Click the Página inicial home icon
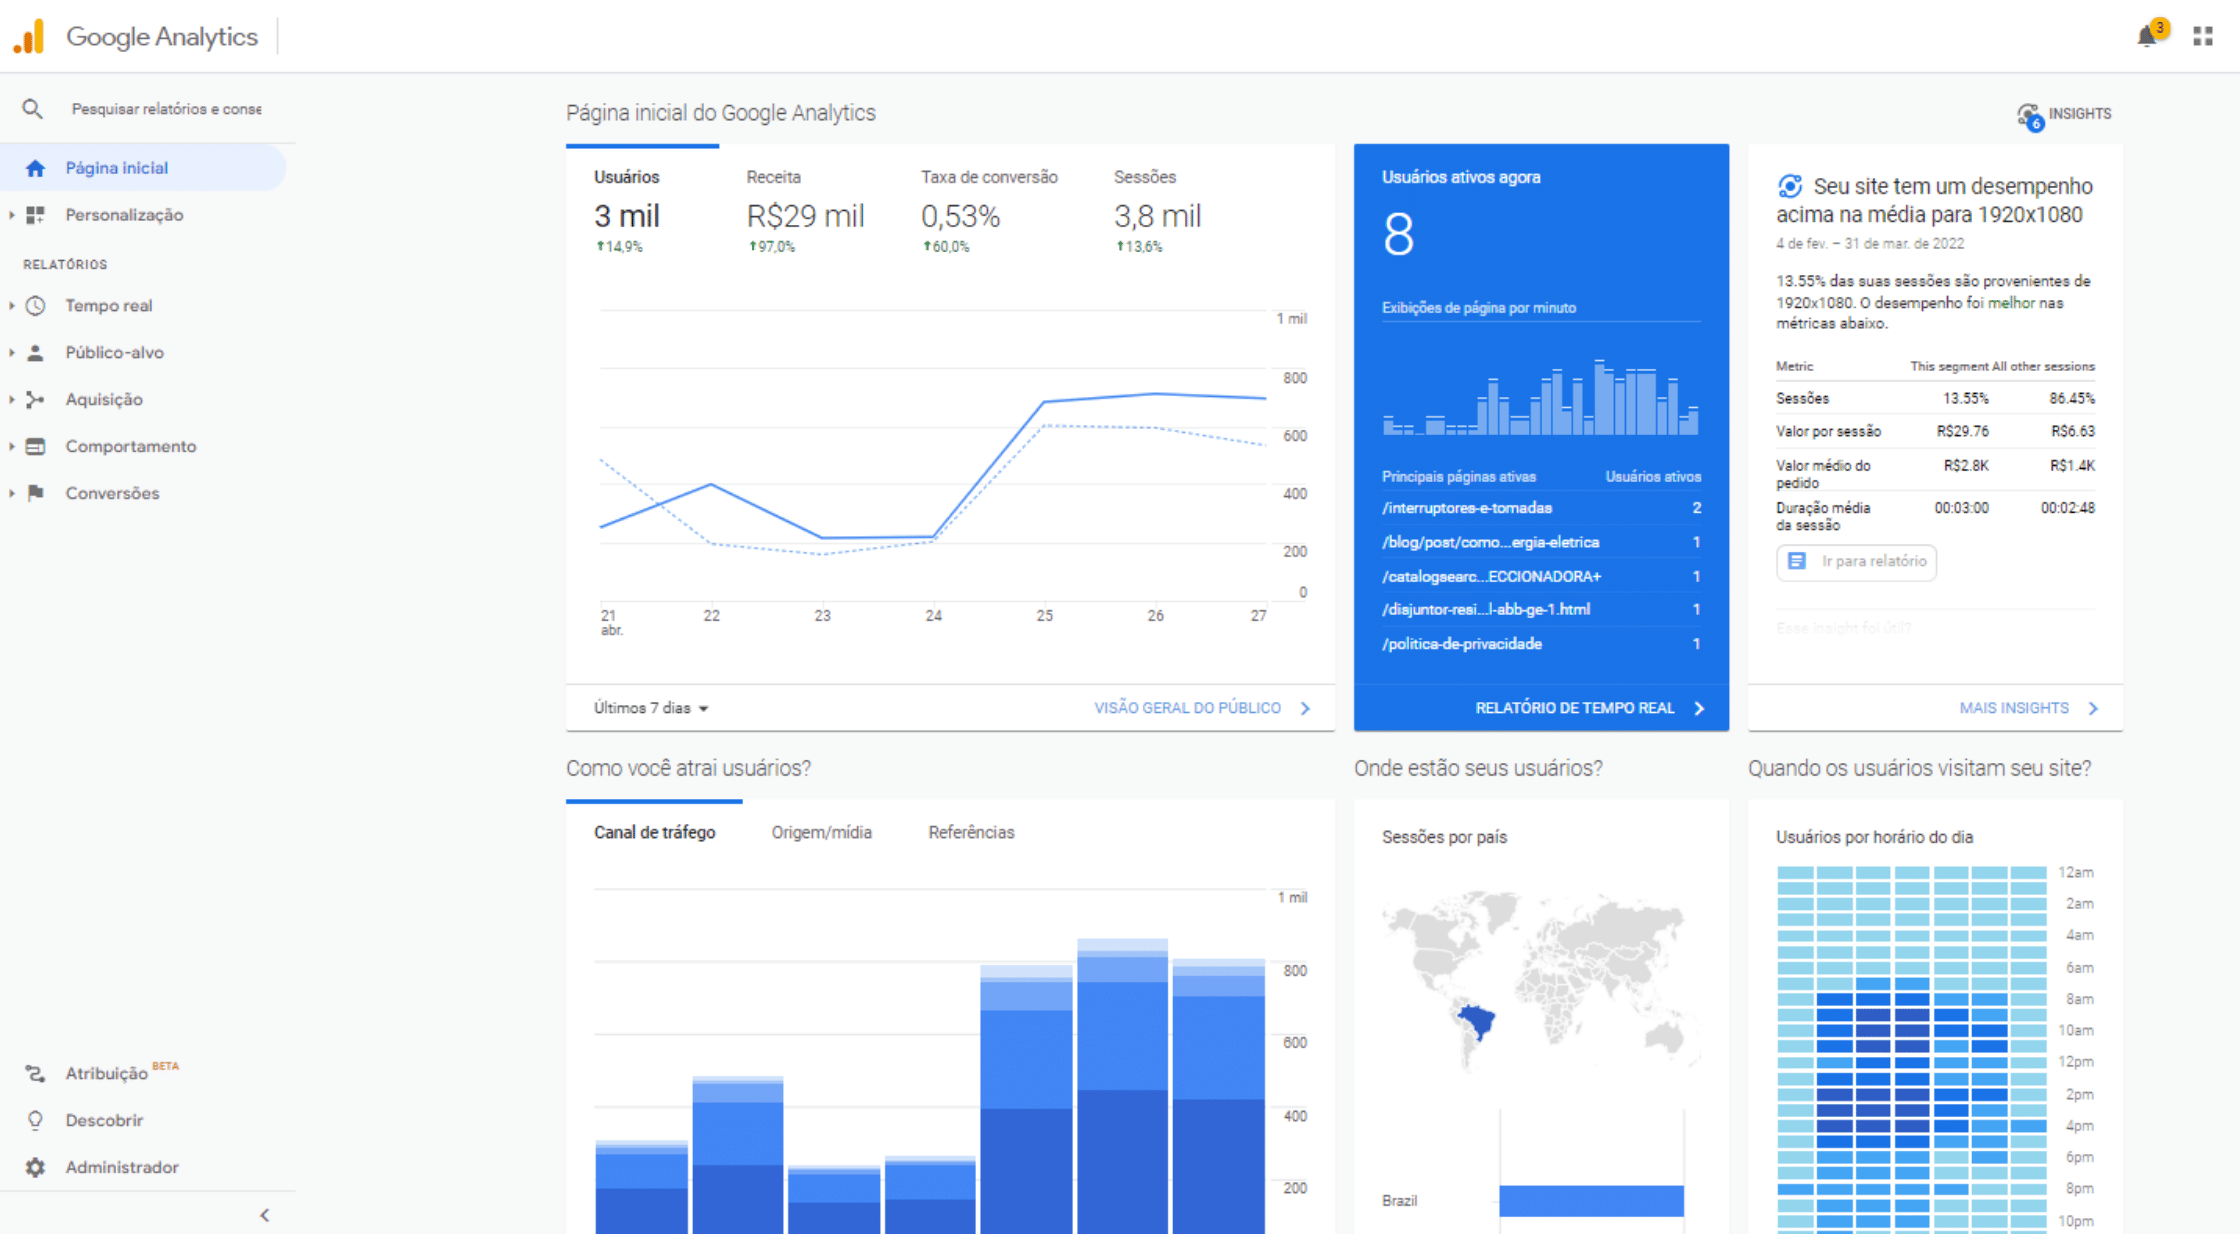The image size is (2240, 1260). [x=35, y=168]
